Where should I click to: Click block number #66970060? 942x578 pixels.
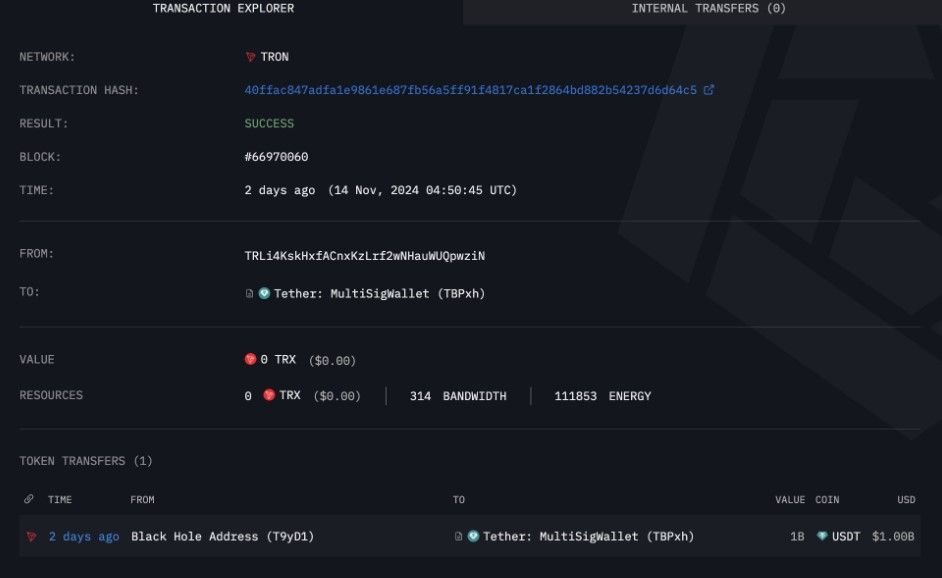tap(276, 157)
